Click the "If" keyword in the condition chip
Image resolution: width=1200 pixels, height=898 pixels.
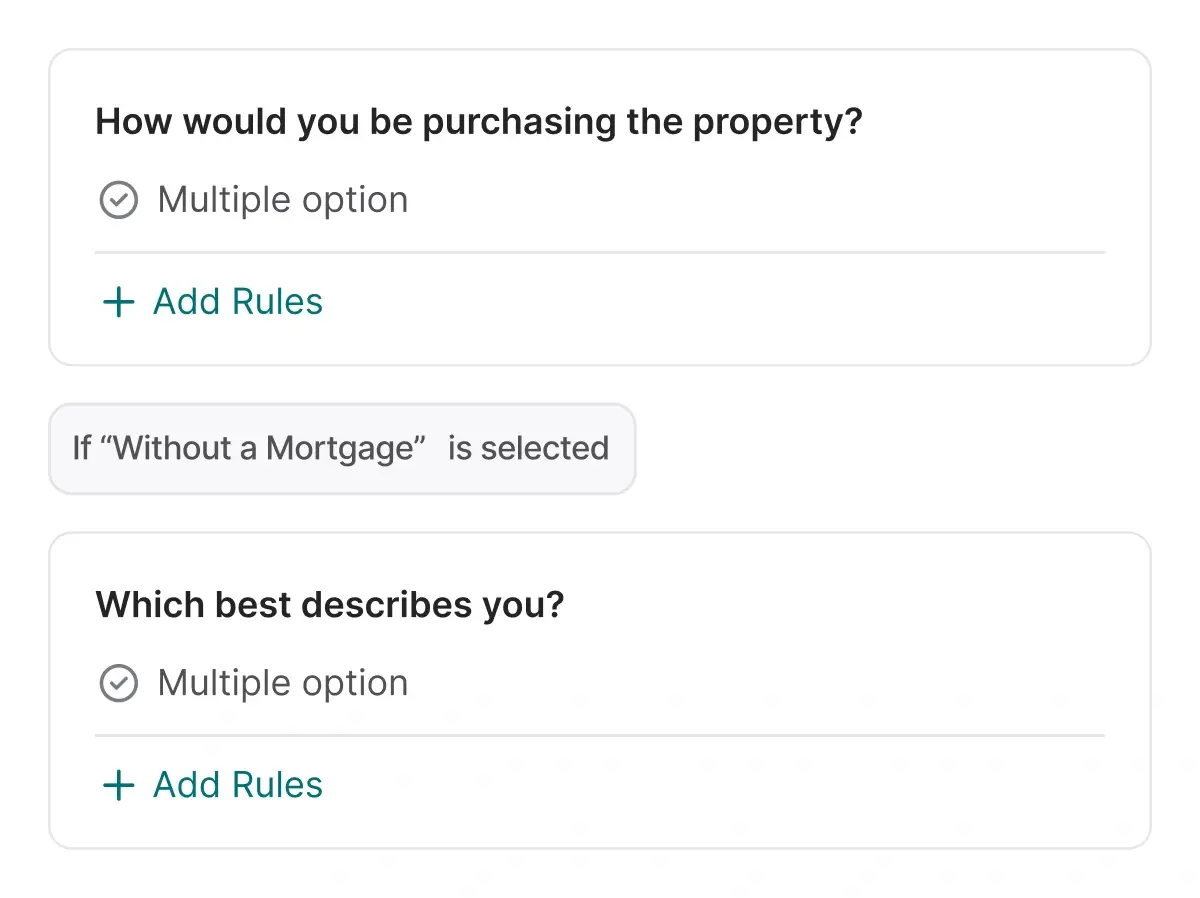pos(82,448)
